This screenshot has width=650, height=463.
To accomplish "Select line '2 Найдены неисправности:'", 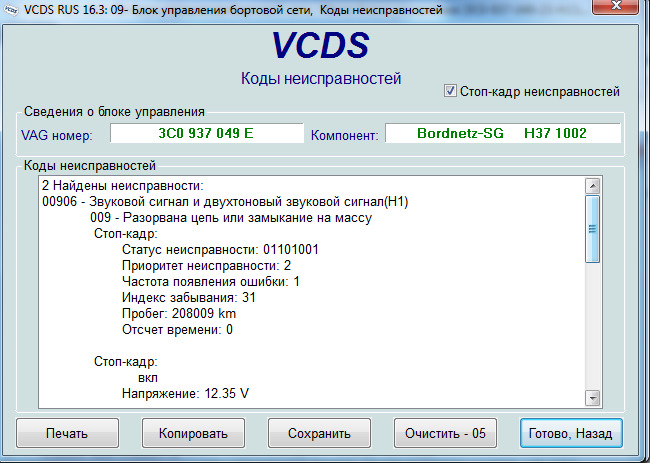I will point(123,186).
